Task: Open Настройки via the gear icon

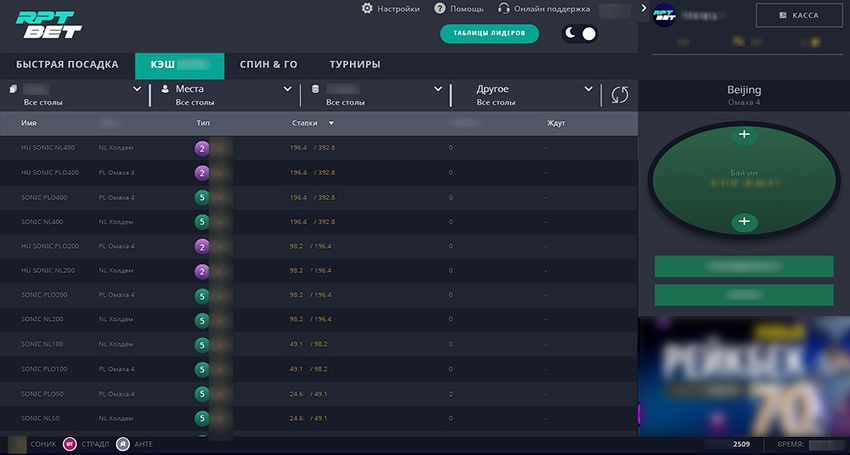Action: (x=367, y=9)
